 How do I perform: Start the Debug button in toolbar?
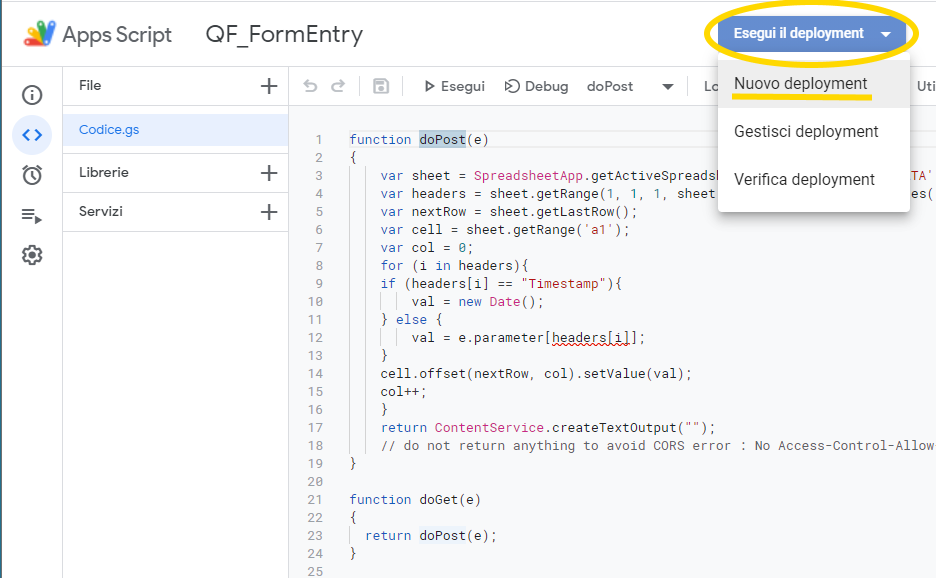click(536, 87)
